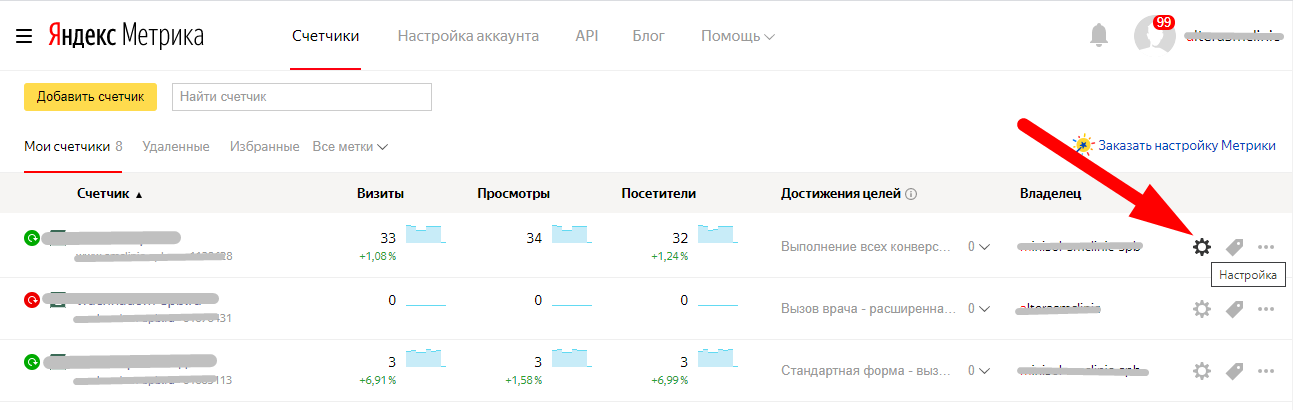This screenshot has width=1293, height=410.
Task: Click the tag icon in second row
Action: tap(1235, 309)
